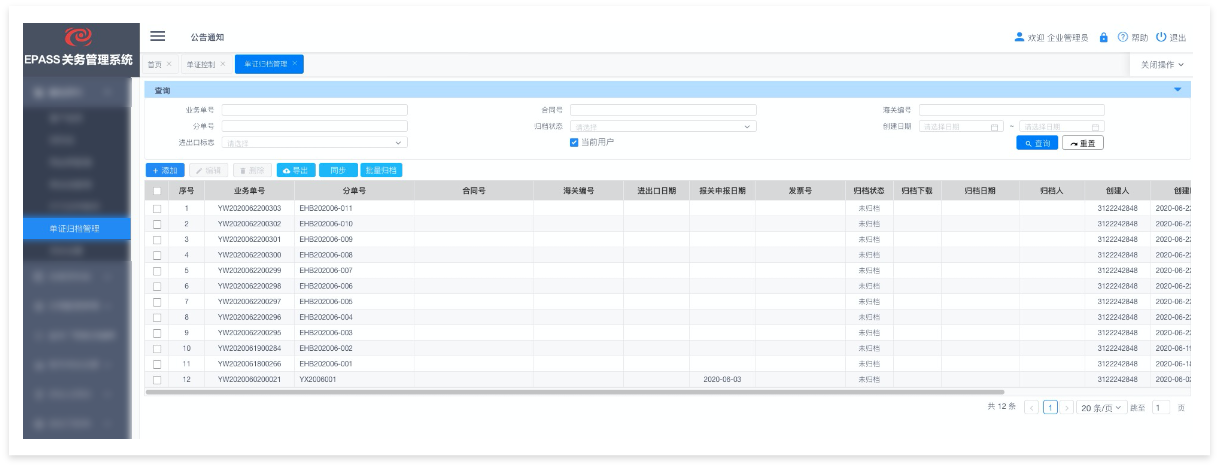Click the 同步 sync button
This screenshot has height=468, width=1219.
click(x=338, y=171)
